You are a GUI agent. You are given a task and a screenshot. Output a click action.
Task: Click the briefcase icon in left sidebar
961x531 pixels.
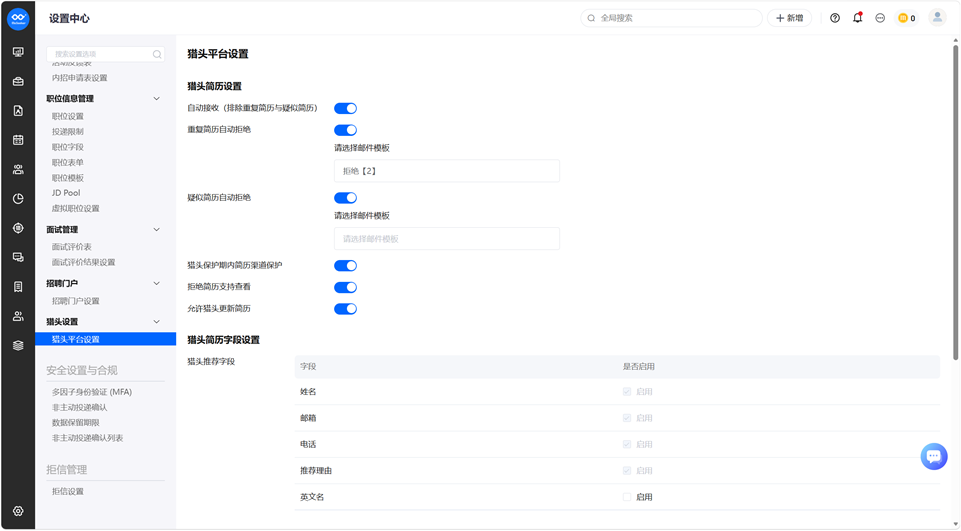click(18, 82)
